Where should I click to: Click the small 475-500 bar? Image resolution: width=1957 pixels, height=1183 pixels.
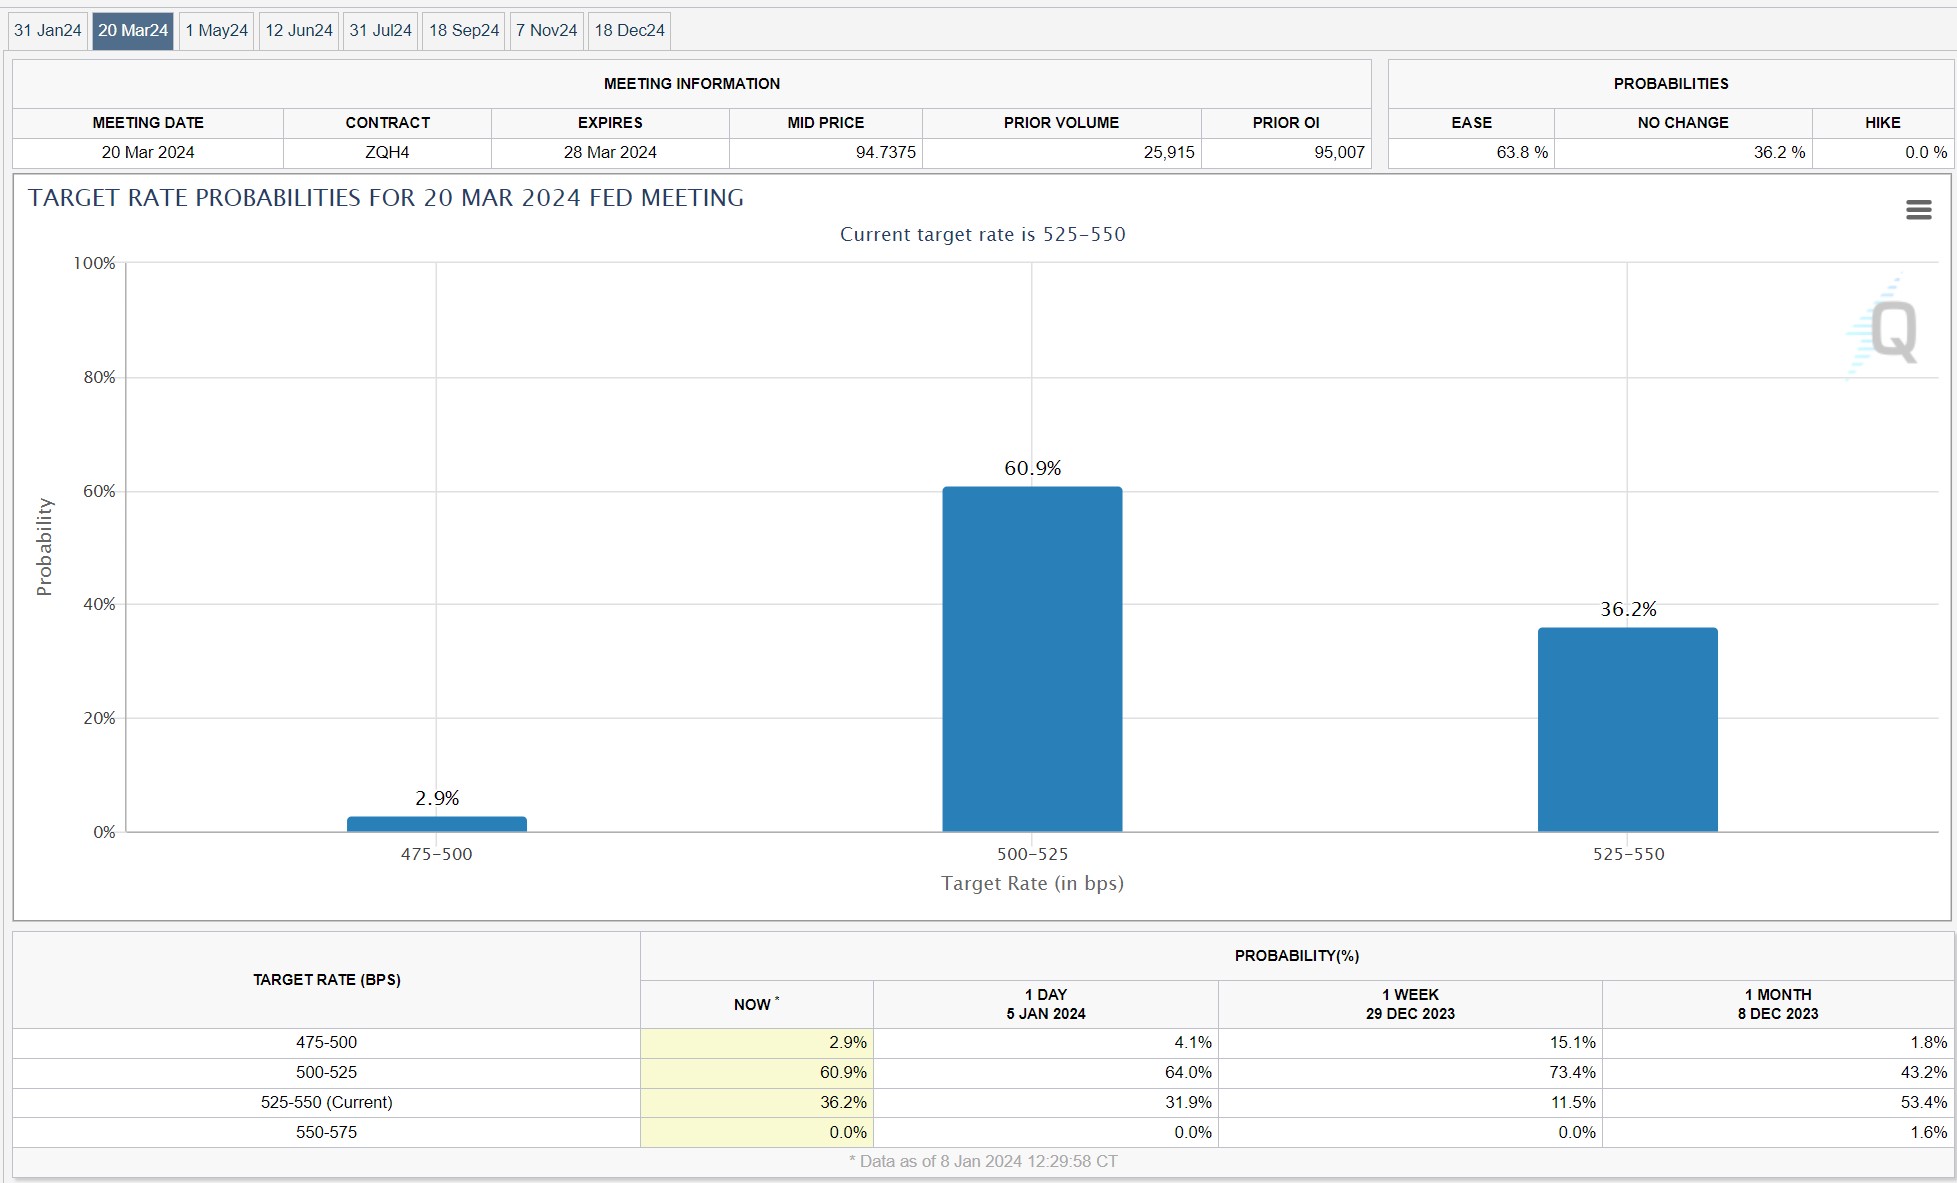tap(437, 824)
